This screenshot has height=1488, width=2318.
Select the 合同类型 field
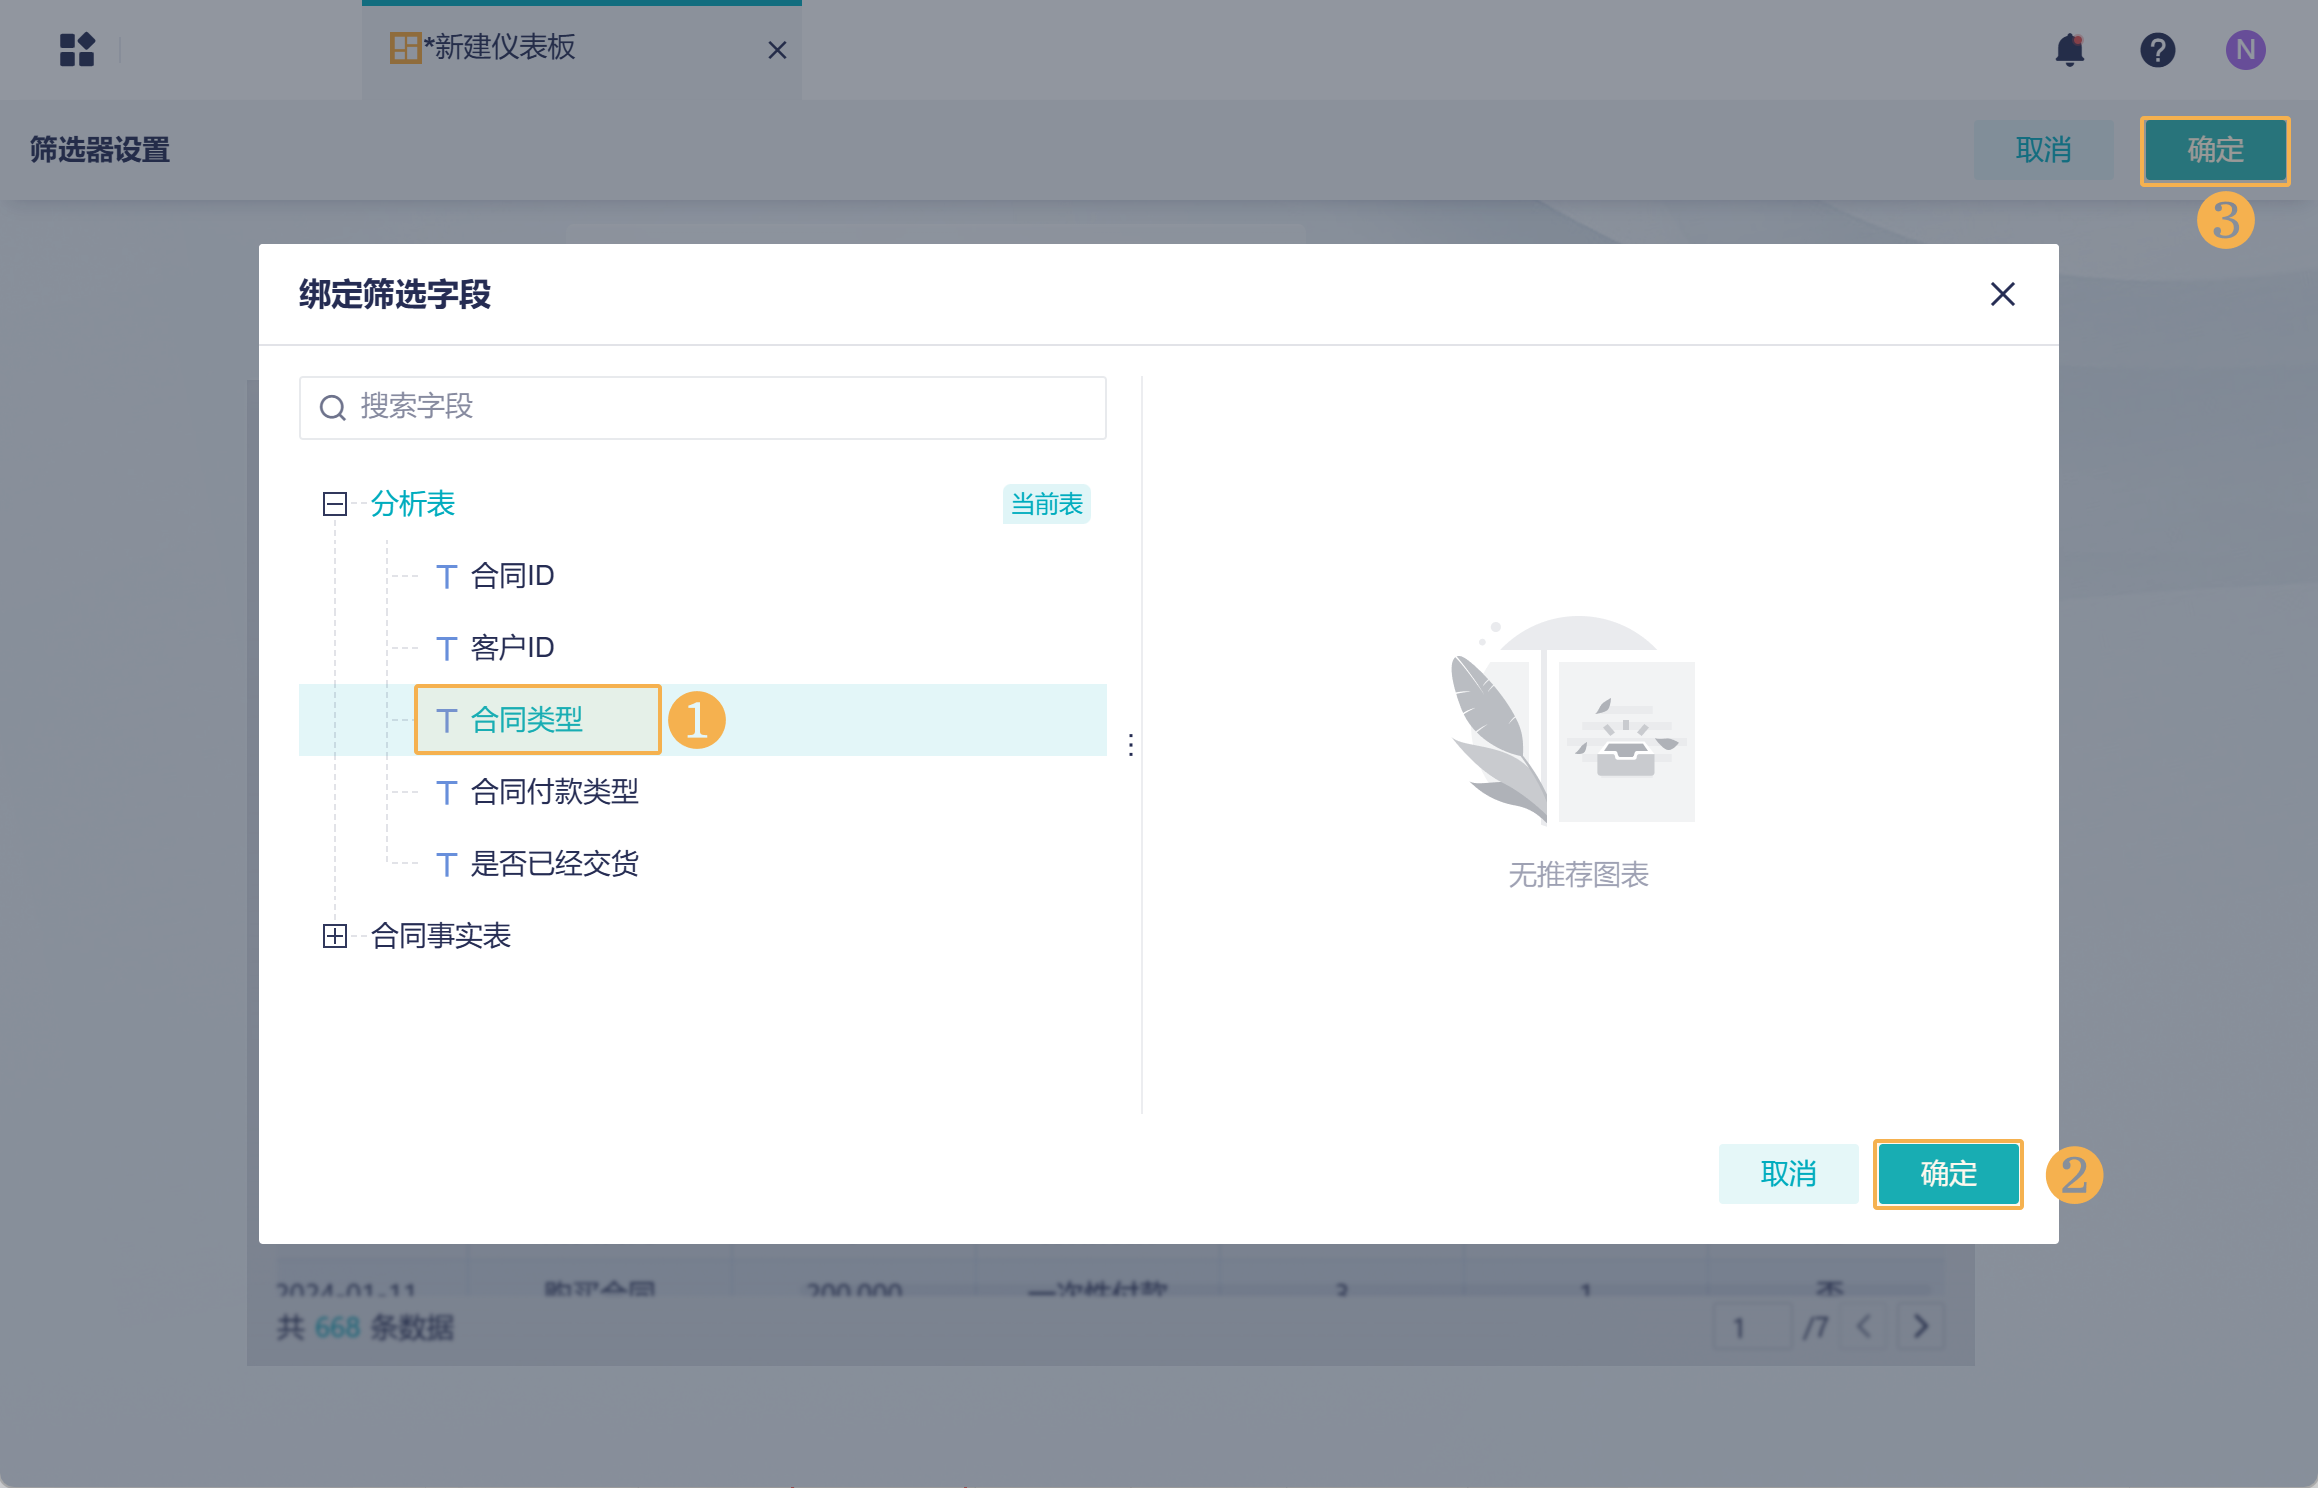pos(526,720)
